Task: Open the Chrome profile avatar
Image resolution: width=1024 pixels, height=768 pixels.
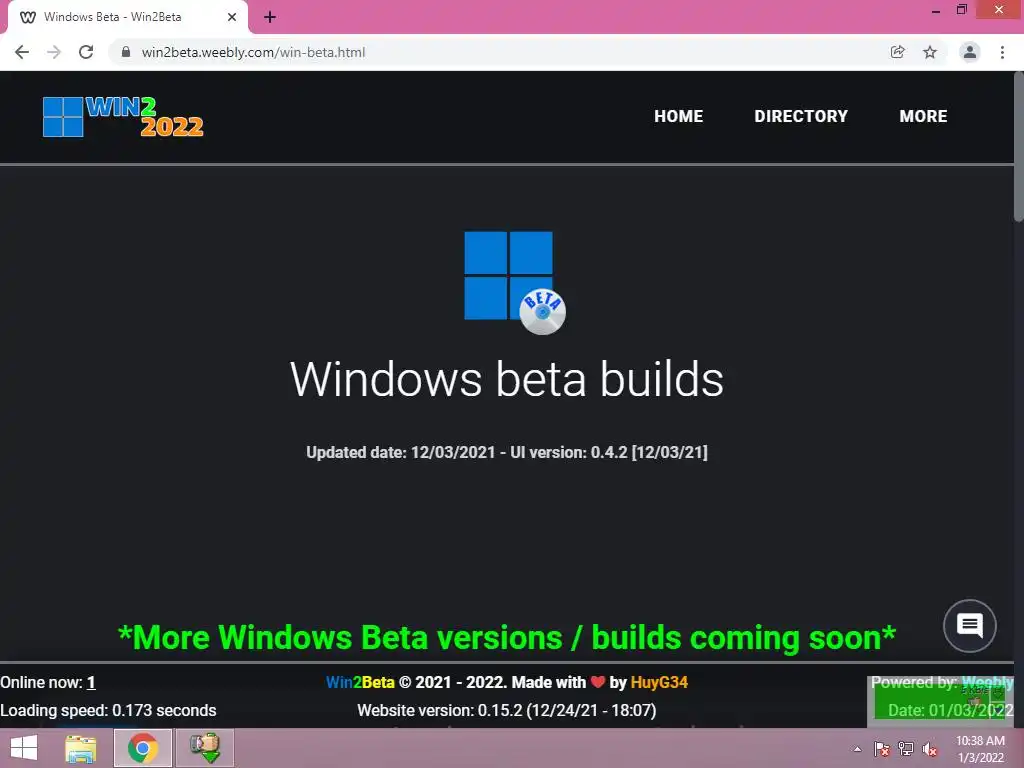Action: [970, 52]
